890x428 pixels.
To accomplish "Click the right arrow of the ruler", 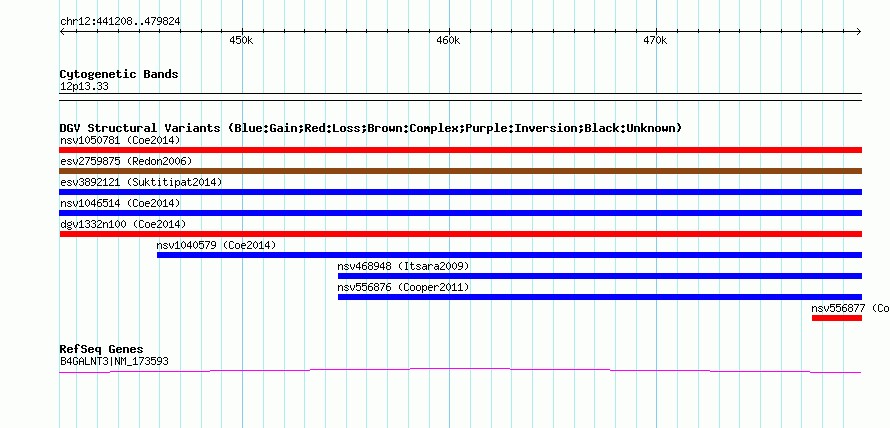I will (x=859, y=31).
